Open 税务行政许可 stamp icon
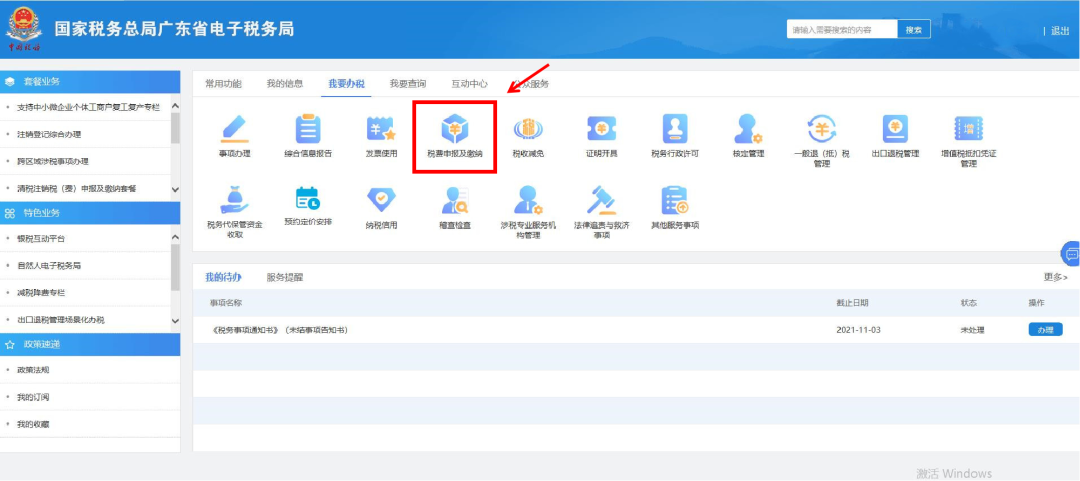This screenshot has width=1080, height=481. click(675, 129)
